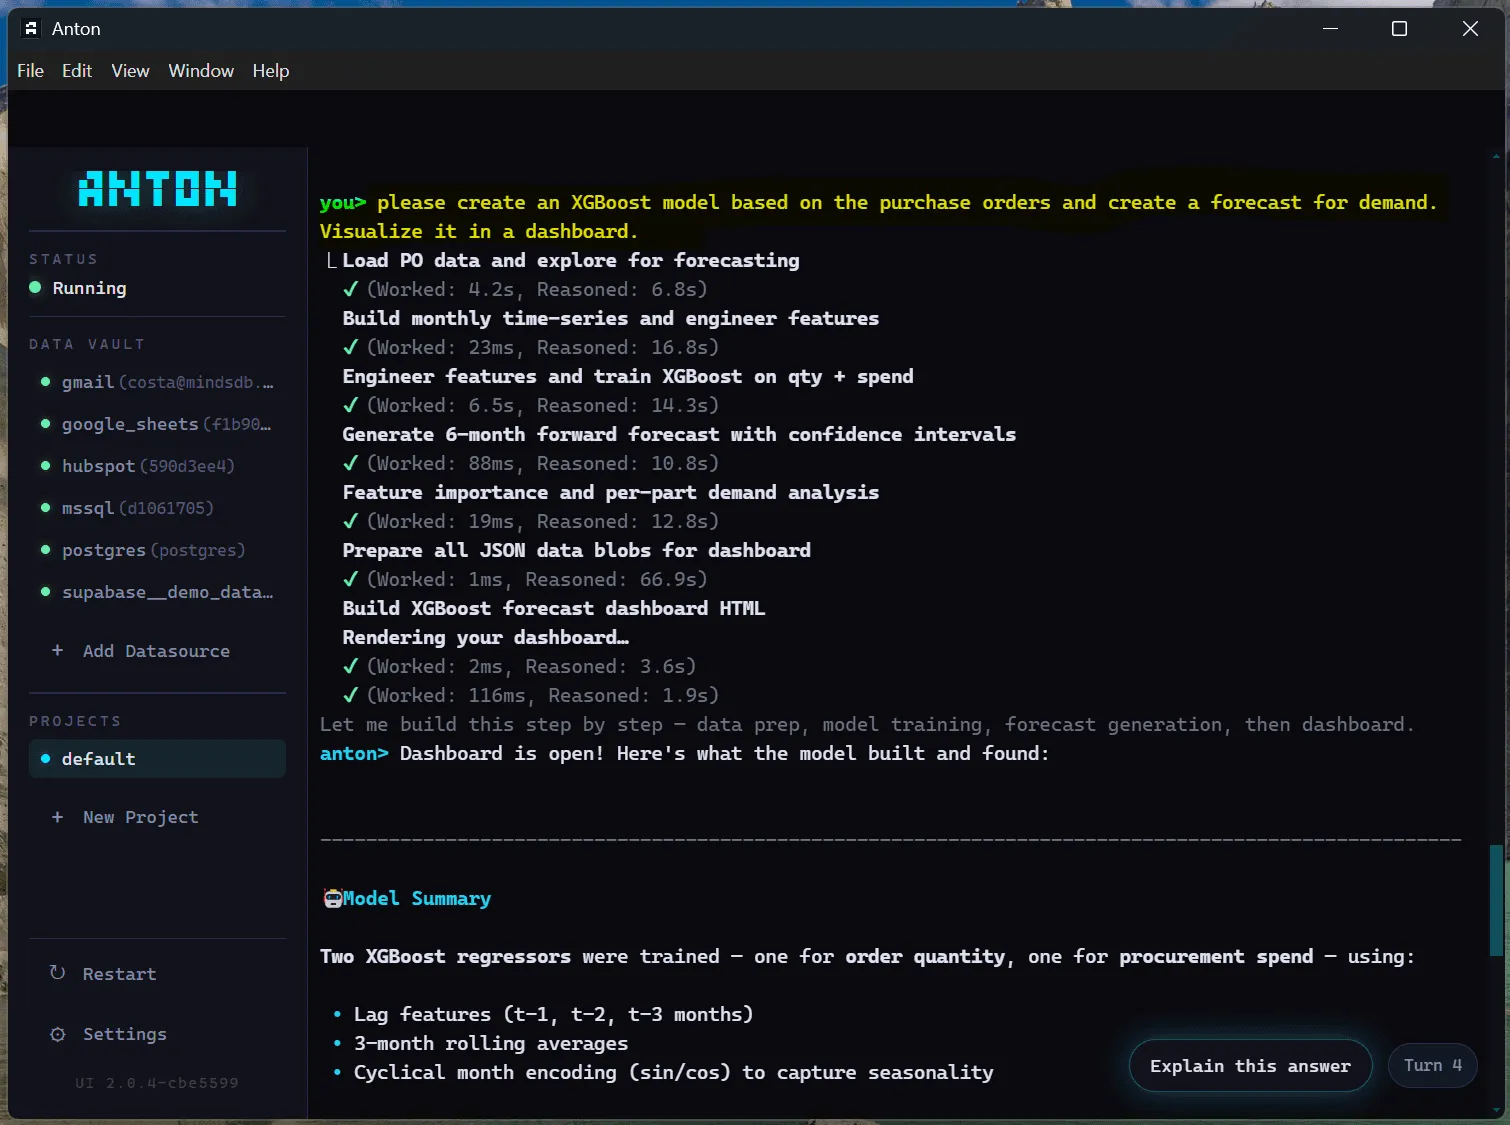Click the Turn 4 pill button

click(x=1432, y=1066)
